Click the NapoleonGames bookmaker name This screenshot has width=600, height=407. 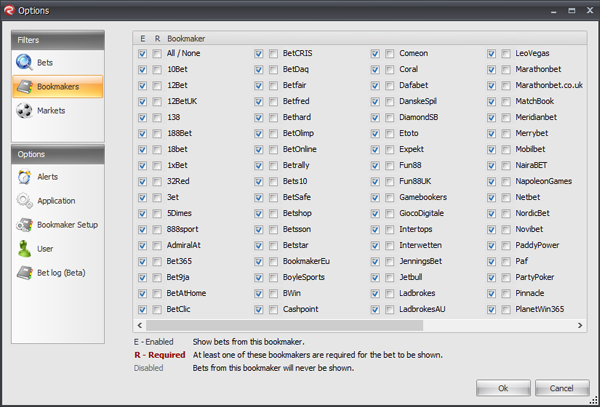point(543,181)
